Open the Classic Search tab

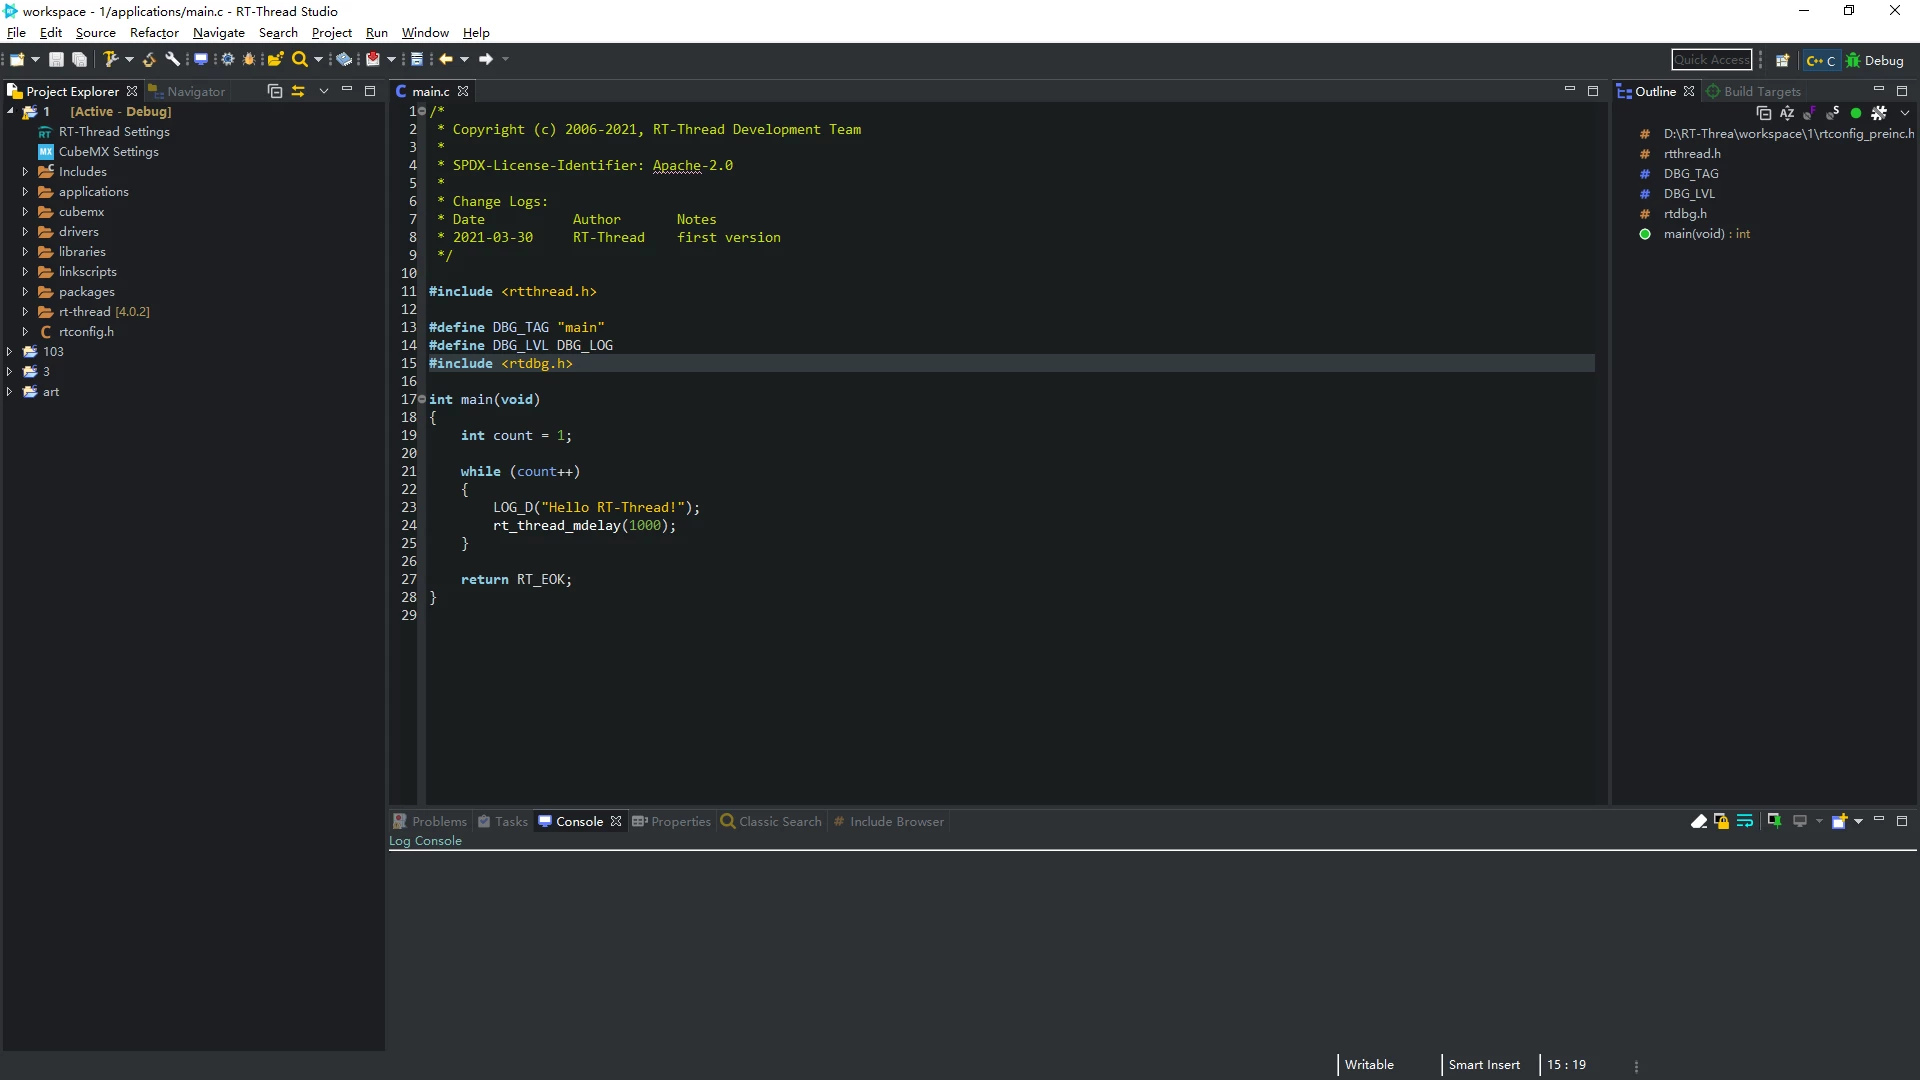coord(771,821)
